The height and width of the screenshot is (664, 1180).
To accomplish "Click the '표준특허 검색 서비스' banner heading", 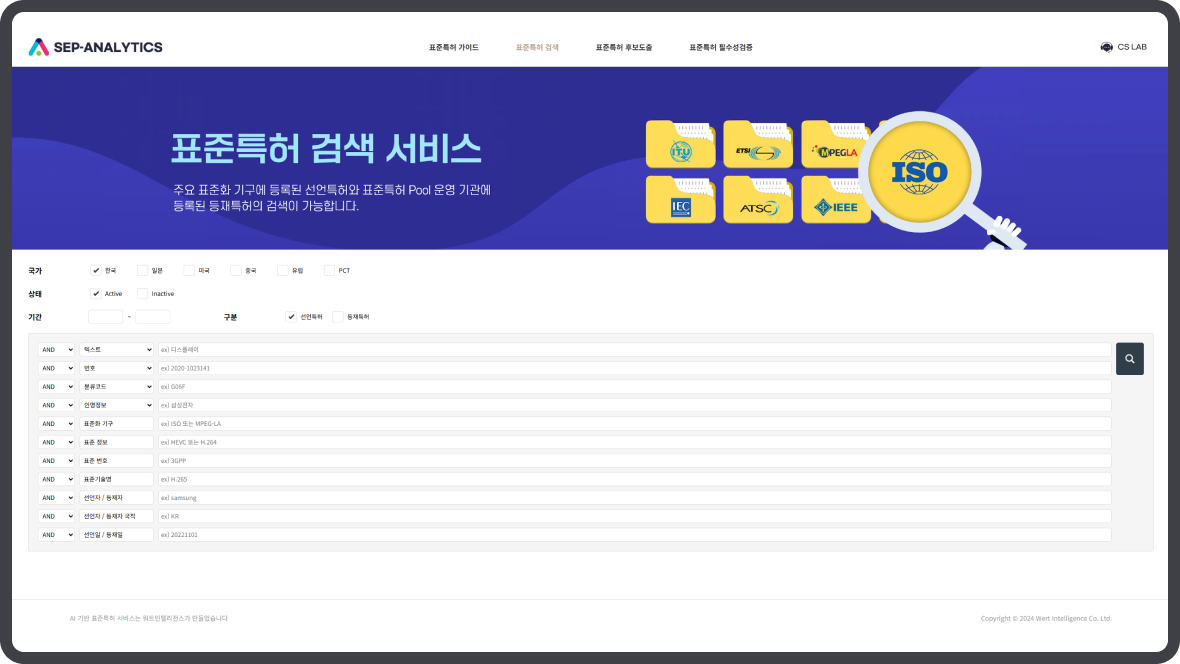I will pyautogui.click(x=326, y=148).
